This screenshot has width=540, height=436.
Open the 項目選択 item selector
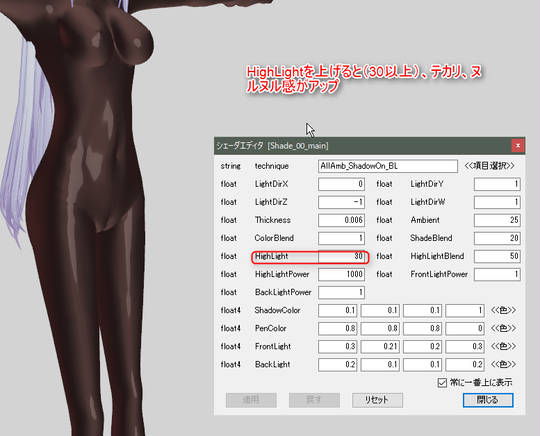pos(489,166)
